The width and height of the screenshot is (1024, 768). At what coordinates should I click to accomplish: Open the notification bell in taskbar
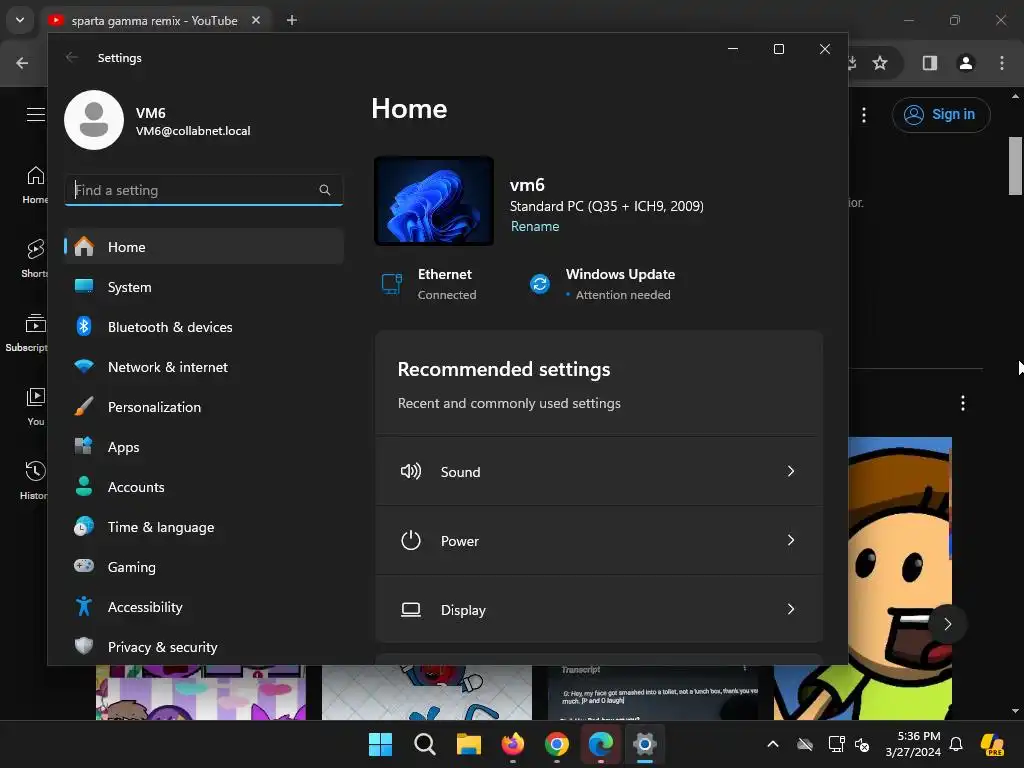coord(956,744)
